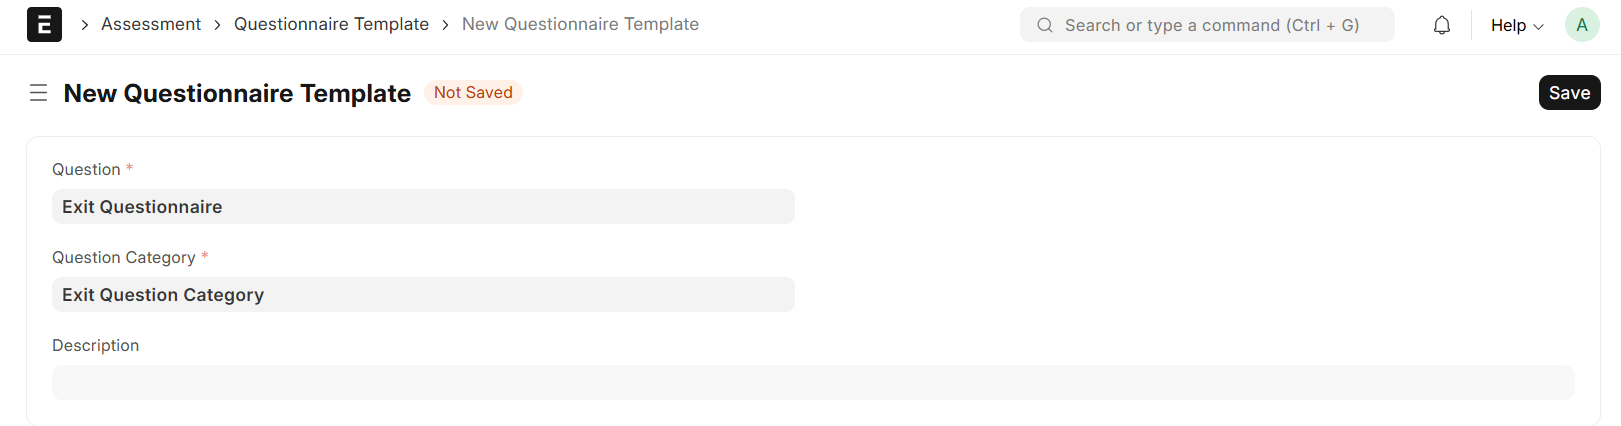This screenshot has height=426, width=1621.
Task: Click chevron before New Questionnaire Template breadcrumb
Action: pos(445,25)
